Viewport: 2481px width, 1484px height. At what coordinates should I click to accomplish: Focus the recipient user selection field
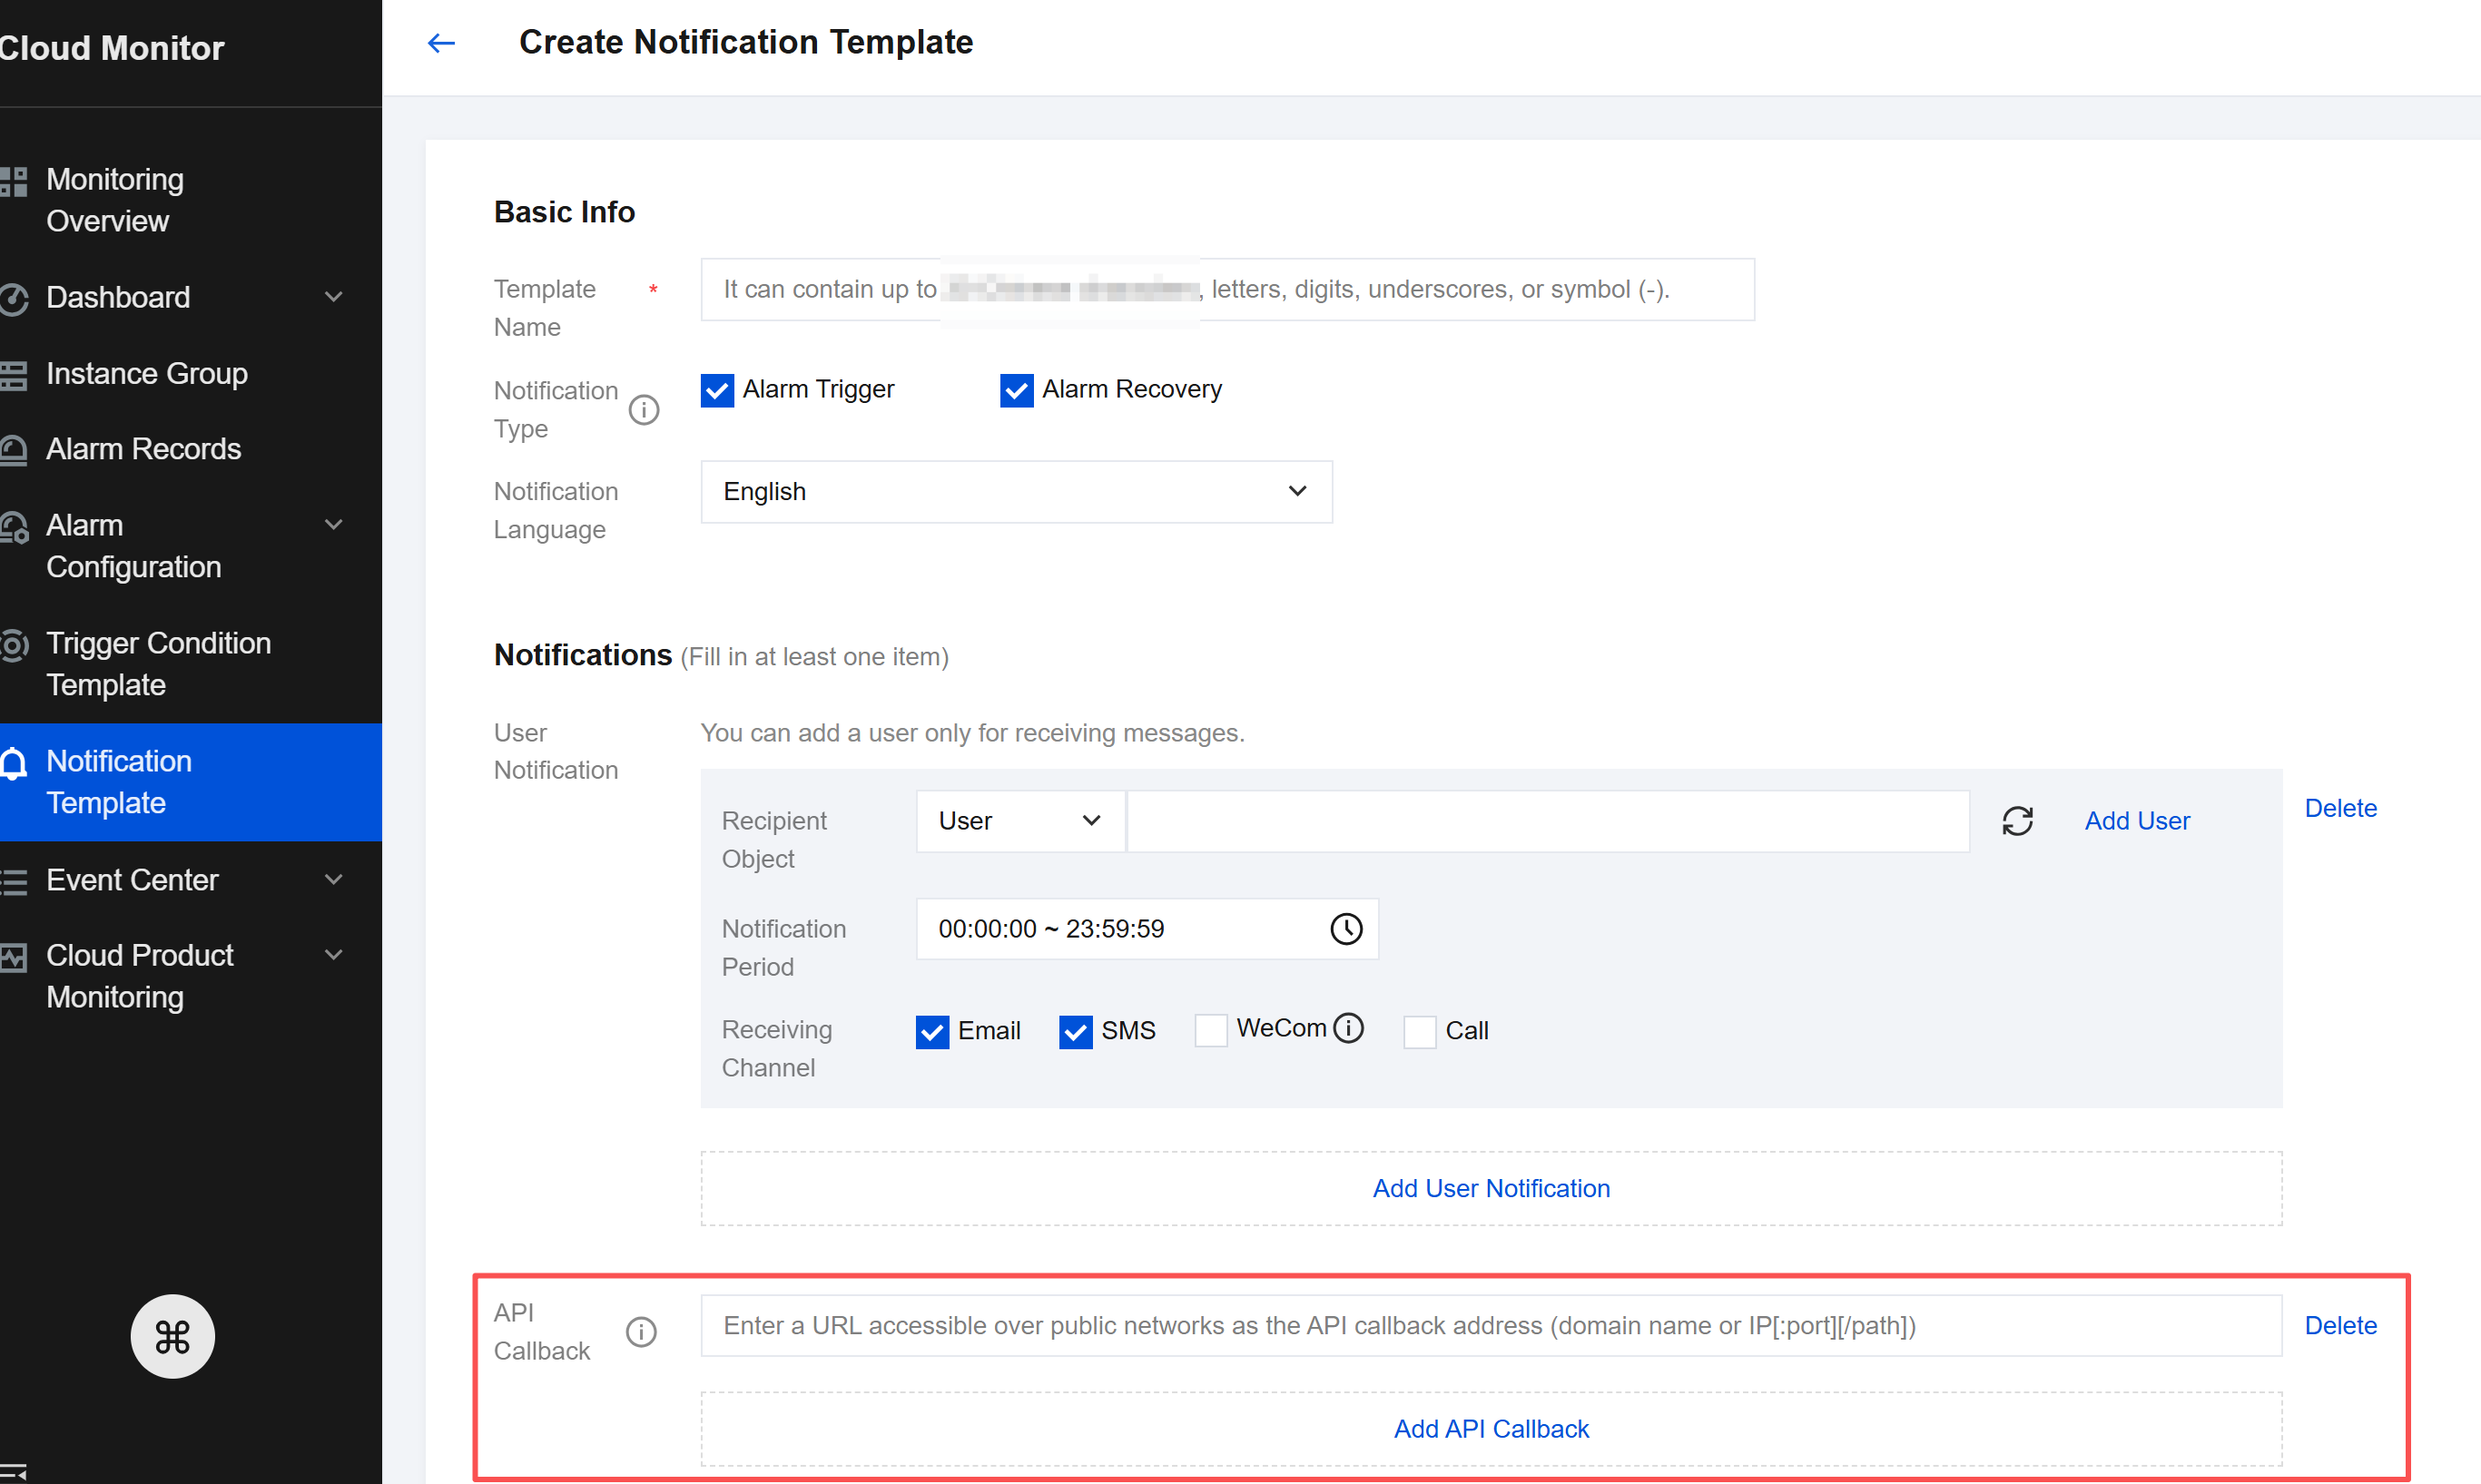[x=1548, y=821]
